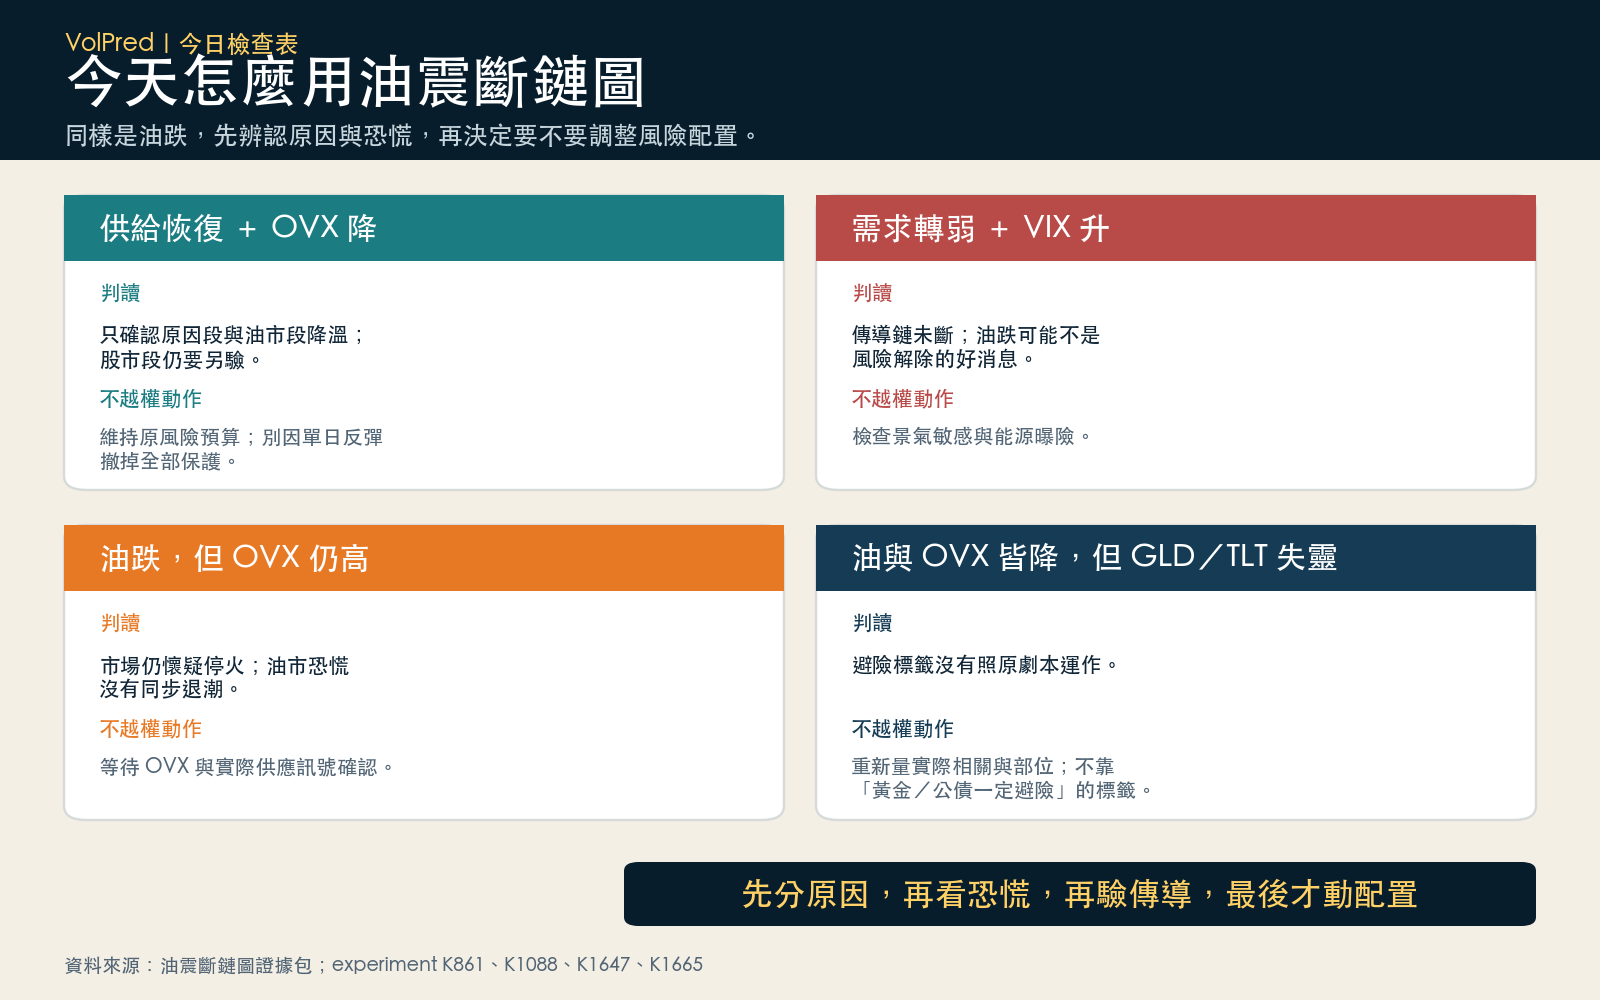Viewport: 1600px width, 1000px height.
Task: Click the 判讀 label in the orange card
Action: (x=120, y=623)
